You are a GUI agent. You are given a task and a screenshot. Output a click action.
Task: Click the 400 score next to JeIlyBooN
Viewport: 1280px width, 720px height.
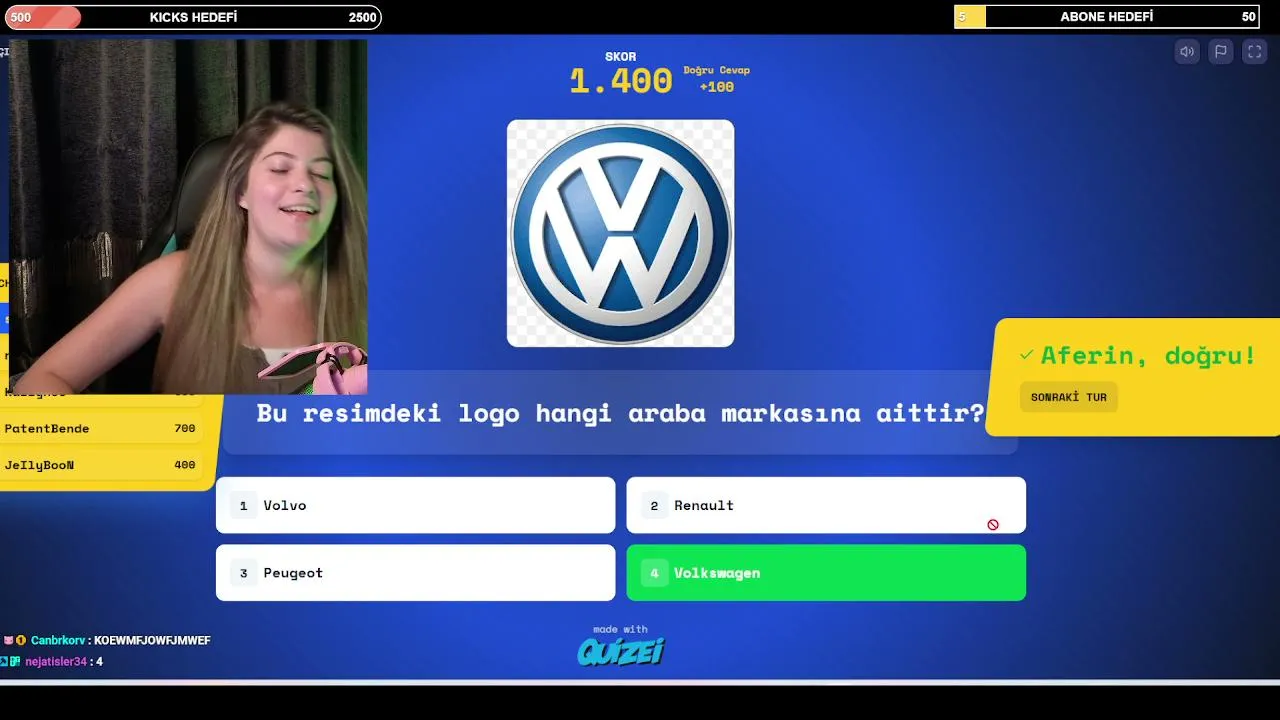[185, 465]
